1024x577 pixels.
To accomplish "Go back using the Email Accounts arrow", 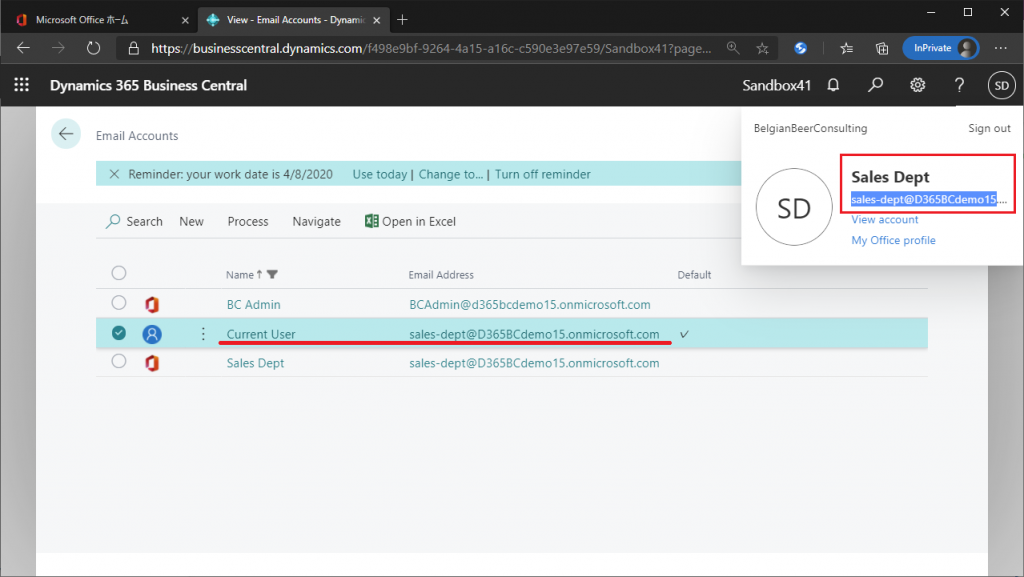I will coord(66,134).
